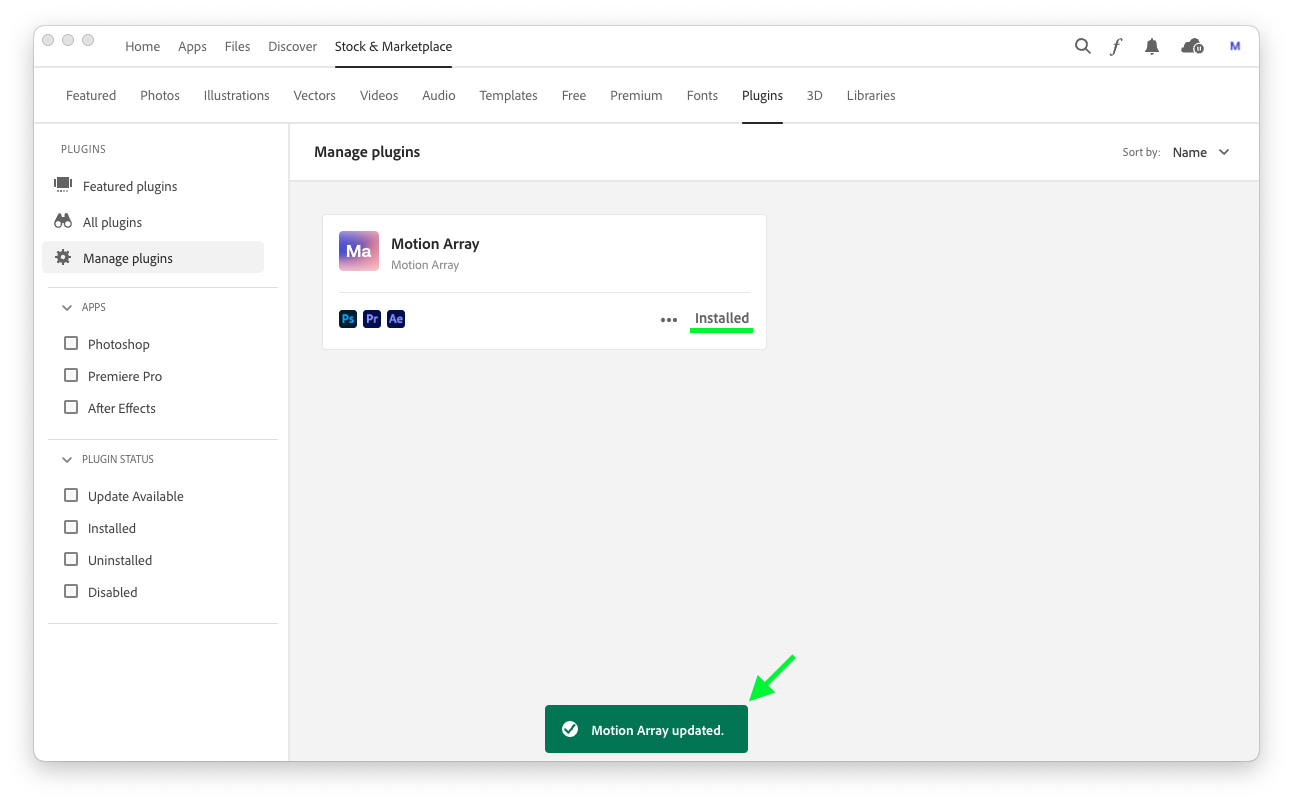Open the Motion Array more options menu
1293x803 pixels.
click(669, 320)
